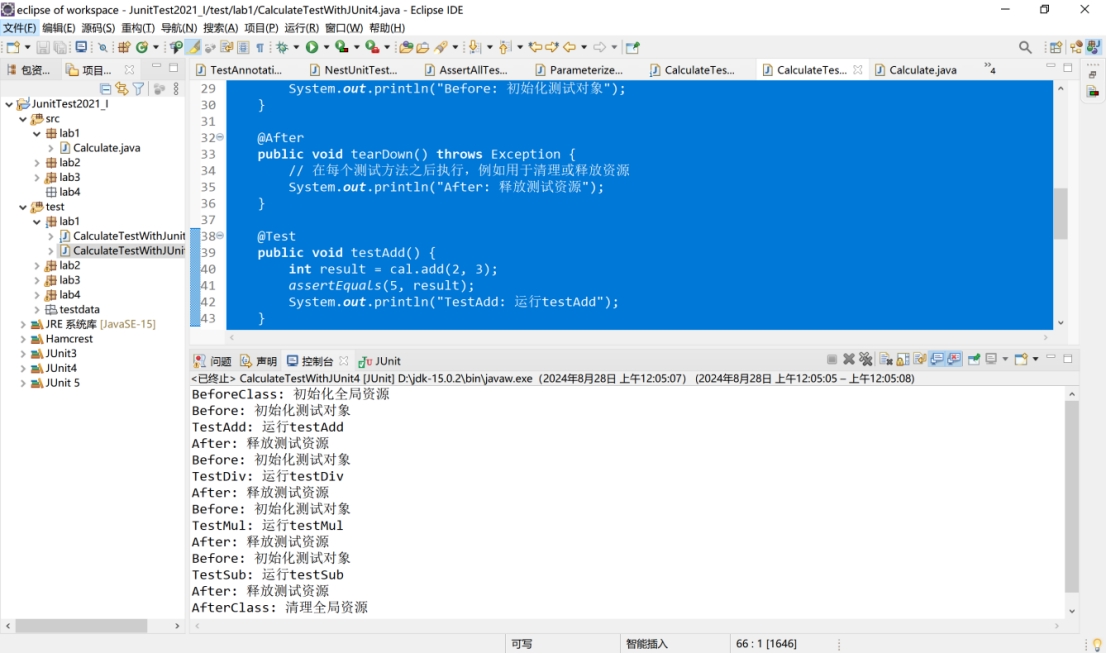Click the line 38 fold marker
This screenshot has height=654, width=1106.
click(x=220, y=236)
